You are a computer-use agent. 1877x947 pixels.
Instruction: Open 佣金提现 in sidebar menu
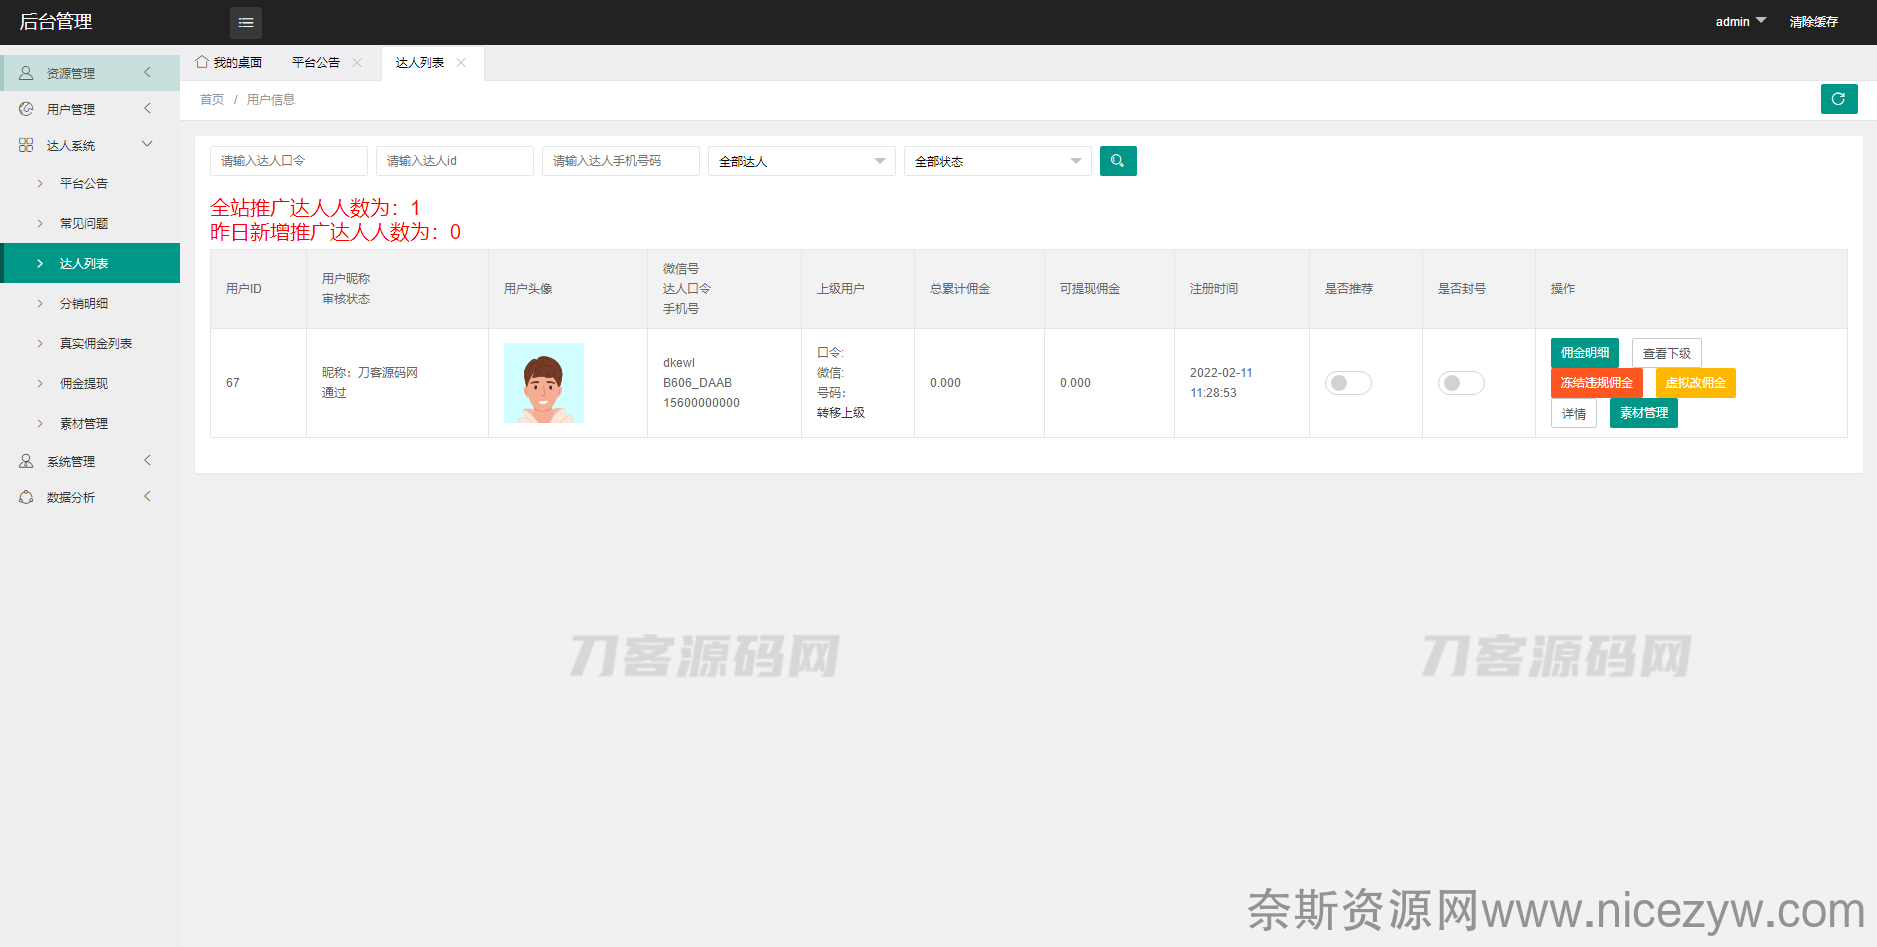(90, 383)
